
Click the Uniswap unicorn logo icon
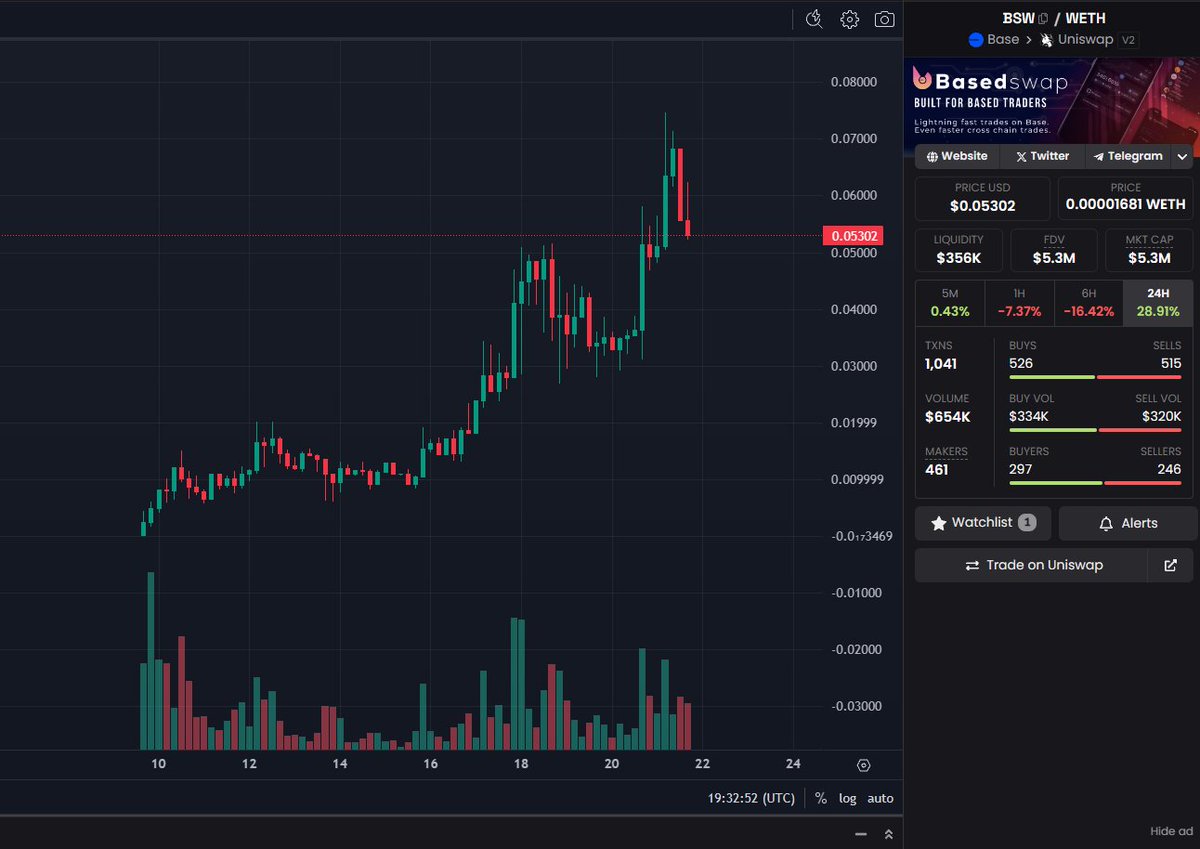[1047, 40]
